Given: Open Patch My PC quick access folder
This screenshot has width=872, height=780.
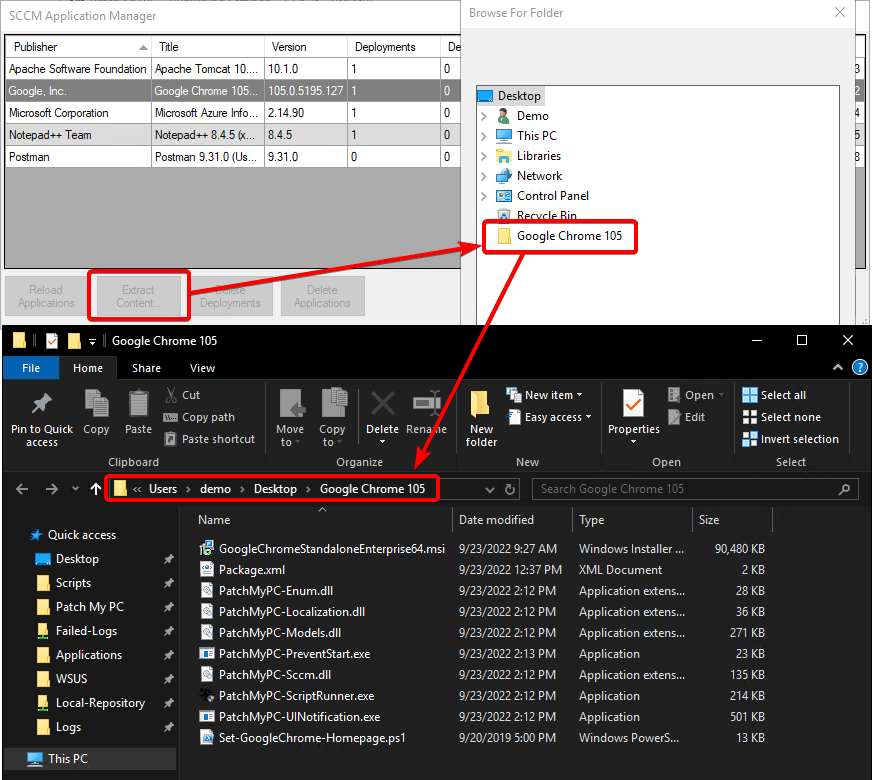Looking at the screenshot, I should 90,607.
